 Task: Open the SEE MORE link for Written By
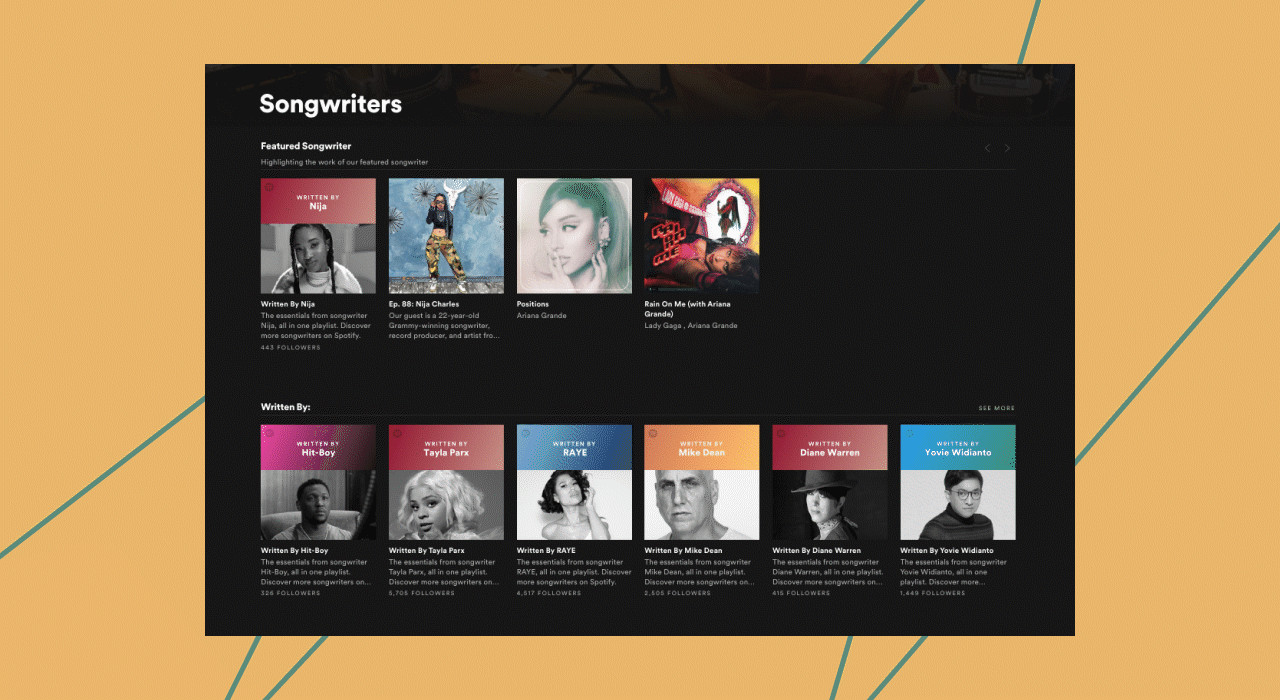[x=996, y=408]
